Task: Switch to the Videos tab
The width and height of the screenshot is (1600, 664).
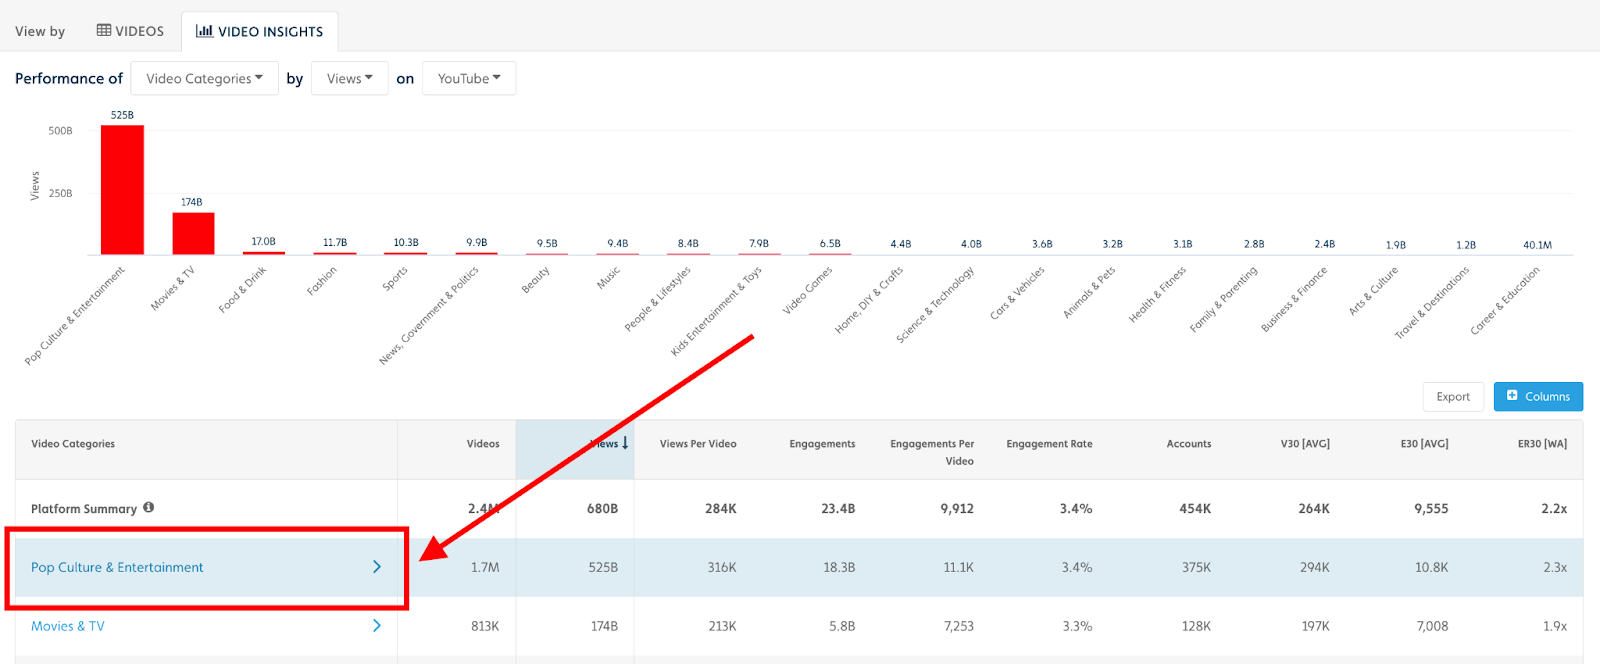Action: pos(130,31)
